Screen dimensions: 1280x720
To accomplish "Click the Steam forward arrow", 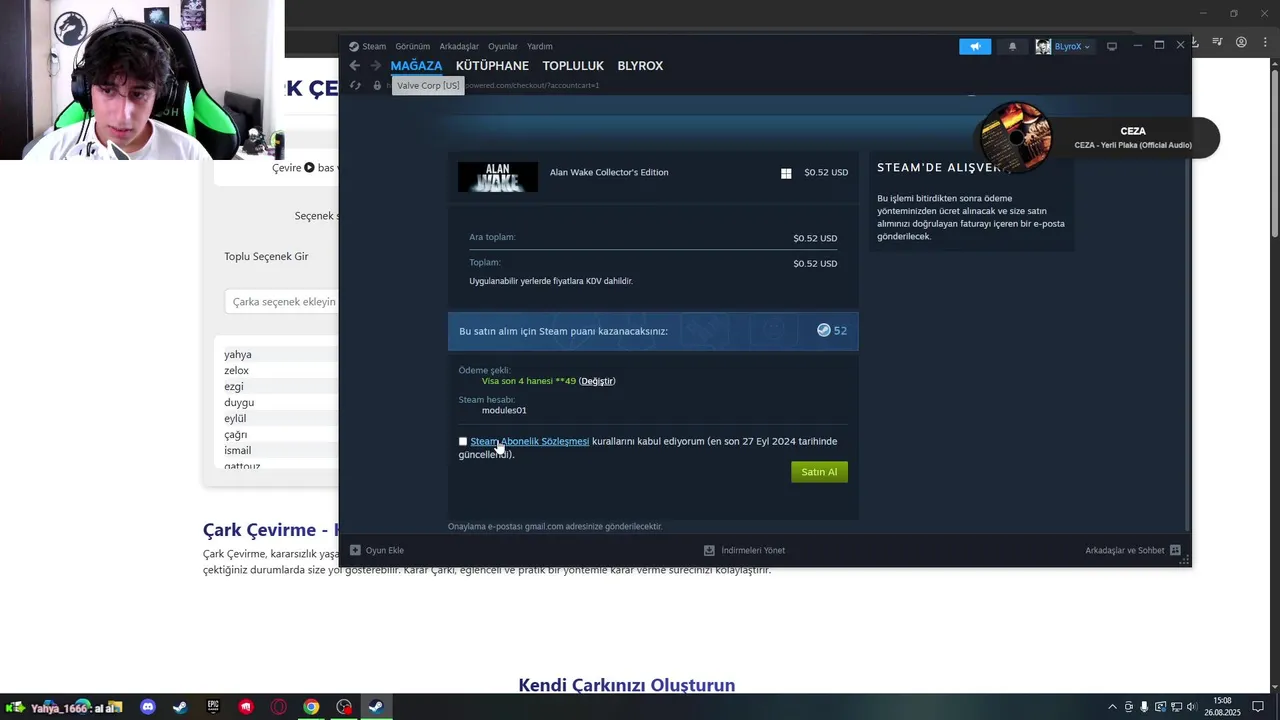I will point(375,66).
